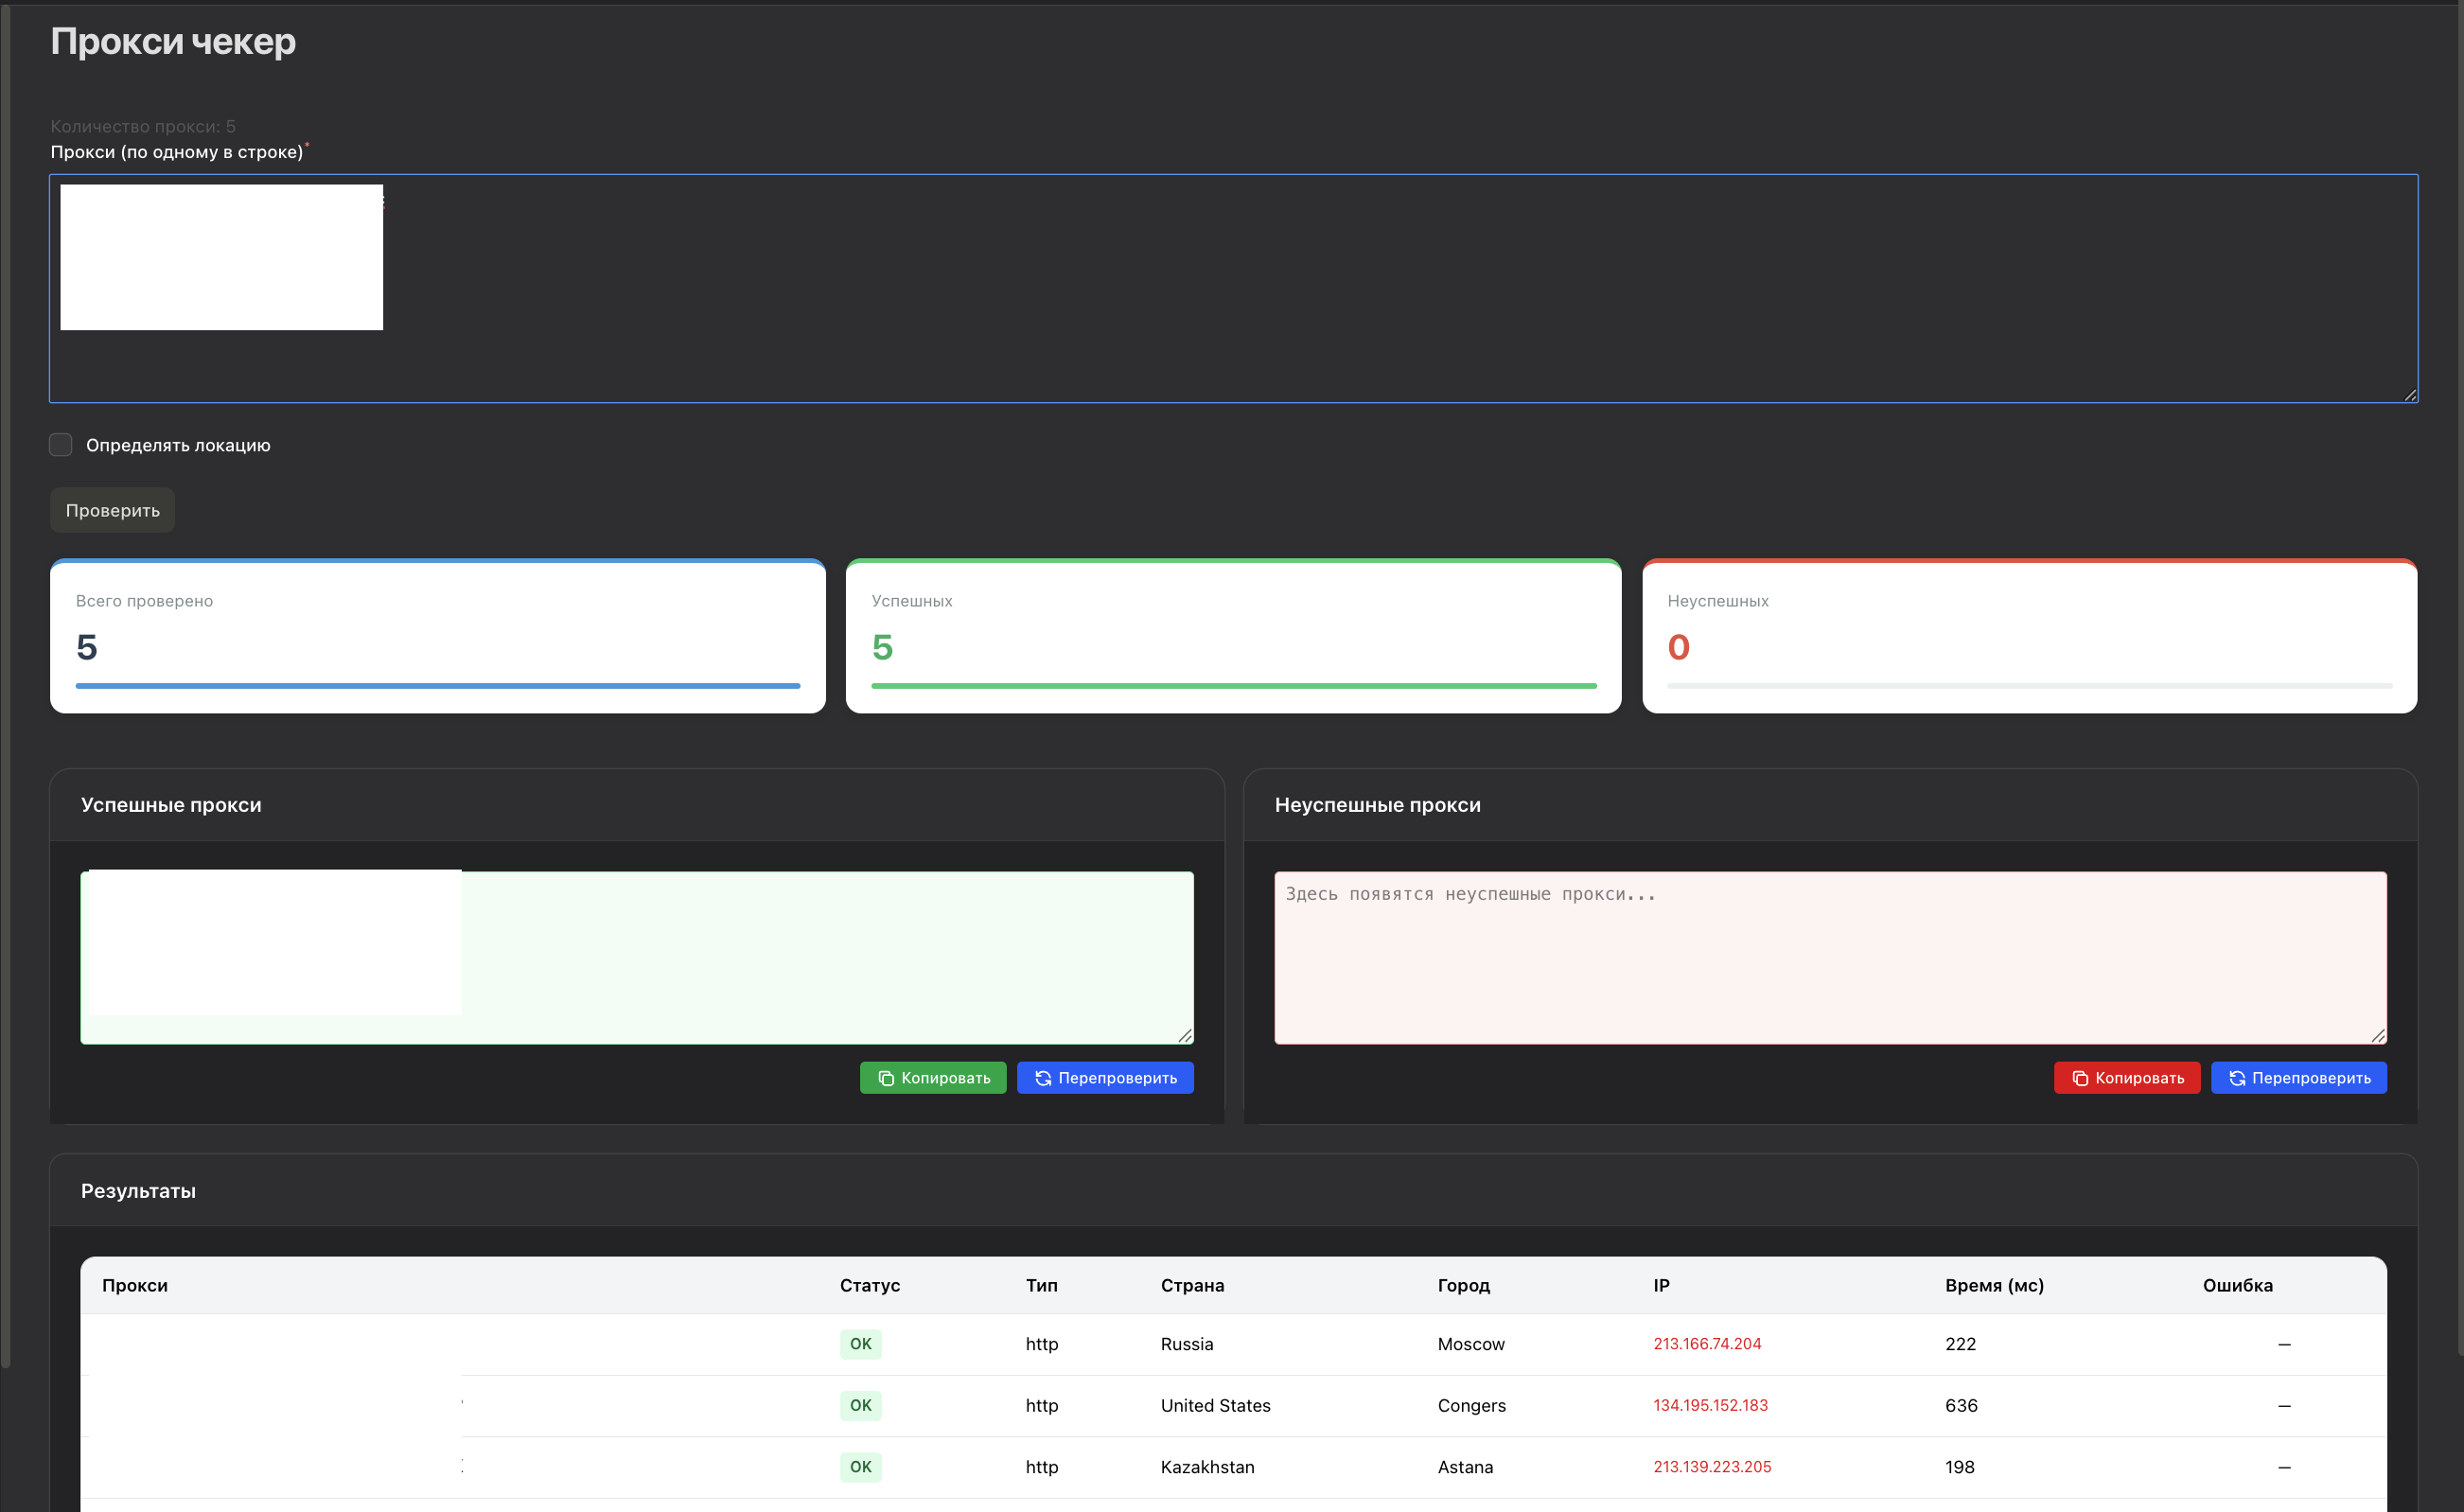
Task: Click refresh icon in failed proxies Перепроверить
Action: tap(2237, 1078)
